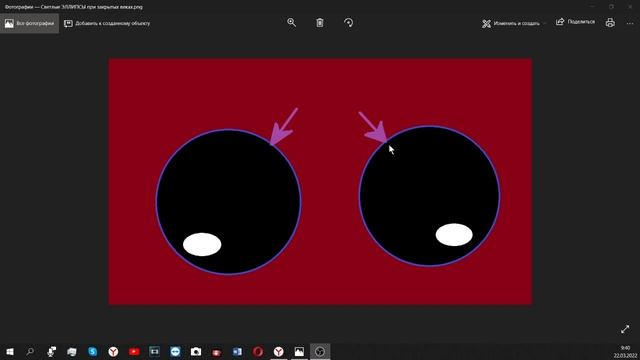
Task: Open the 'Все фотографии' view
Action: (x=29, y=23)
